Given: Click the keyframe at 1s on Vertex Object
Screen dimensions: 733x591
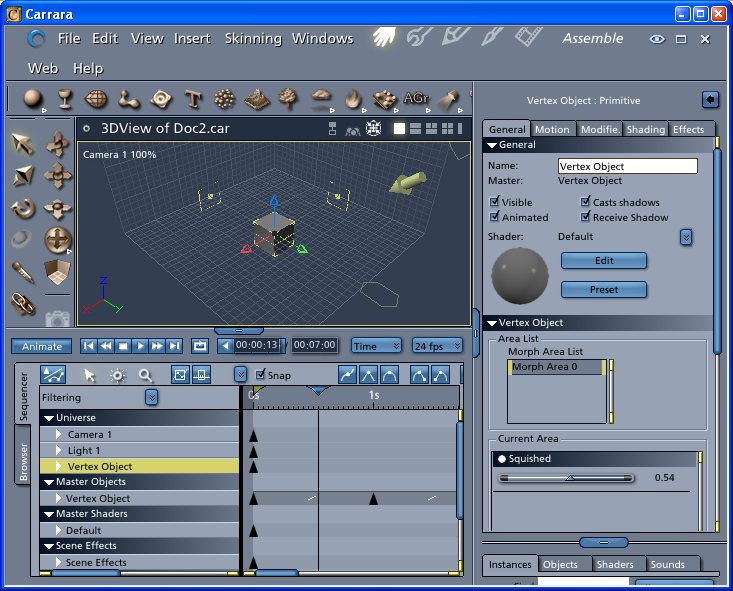Looking at the screenshot, I should pyautogui.click(x=373, y=499).
